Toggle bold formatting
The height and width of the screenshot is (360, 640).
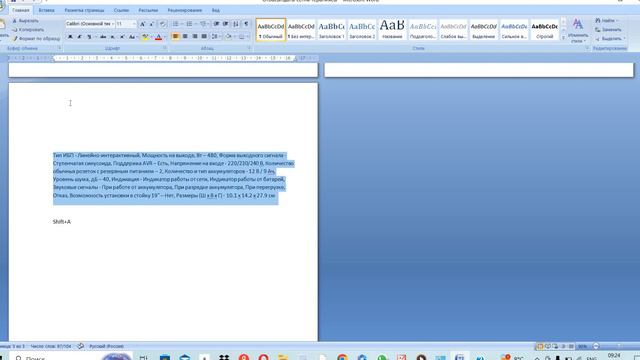click(x=70, y=37)
